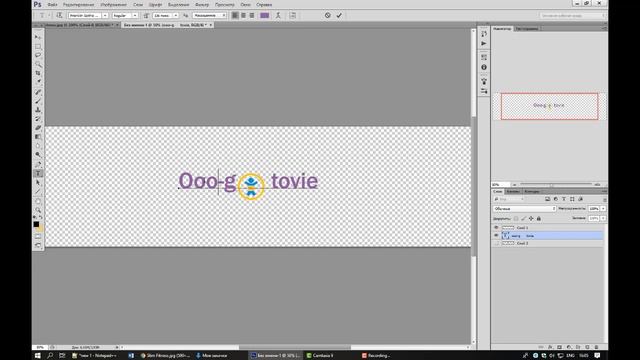640x360 pixels.
Task: Select the Healing Brush tool
Action: click(x=38, y=92)
